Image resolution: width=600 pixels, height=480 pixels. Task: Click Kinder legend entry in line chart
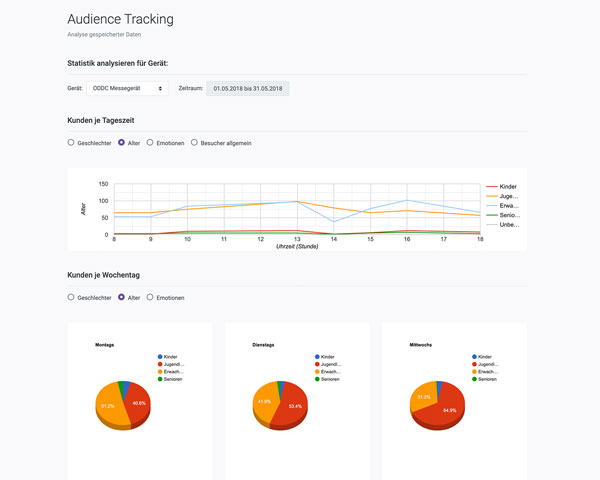pyautogui.click(x=507, y=187)
